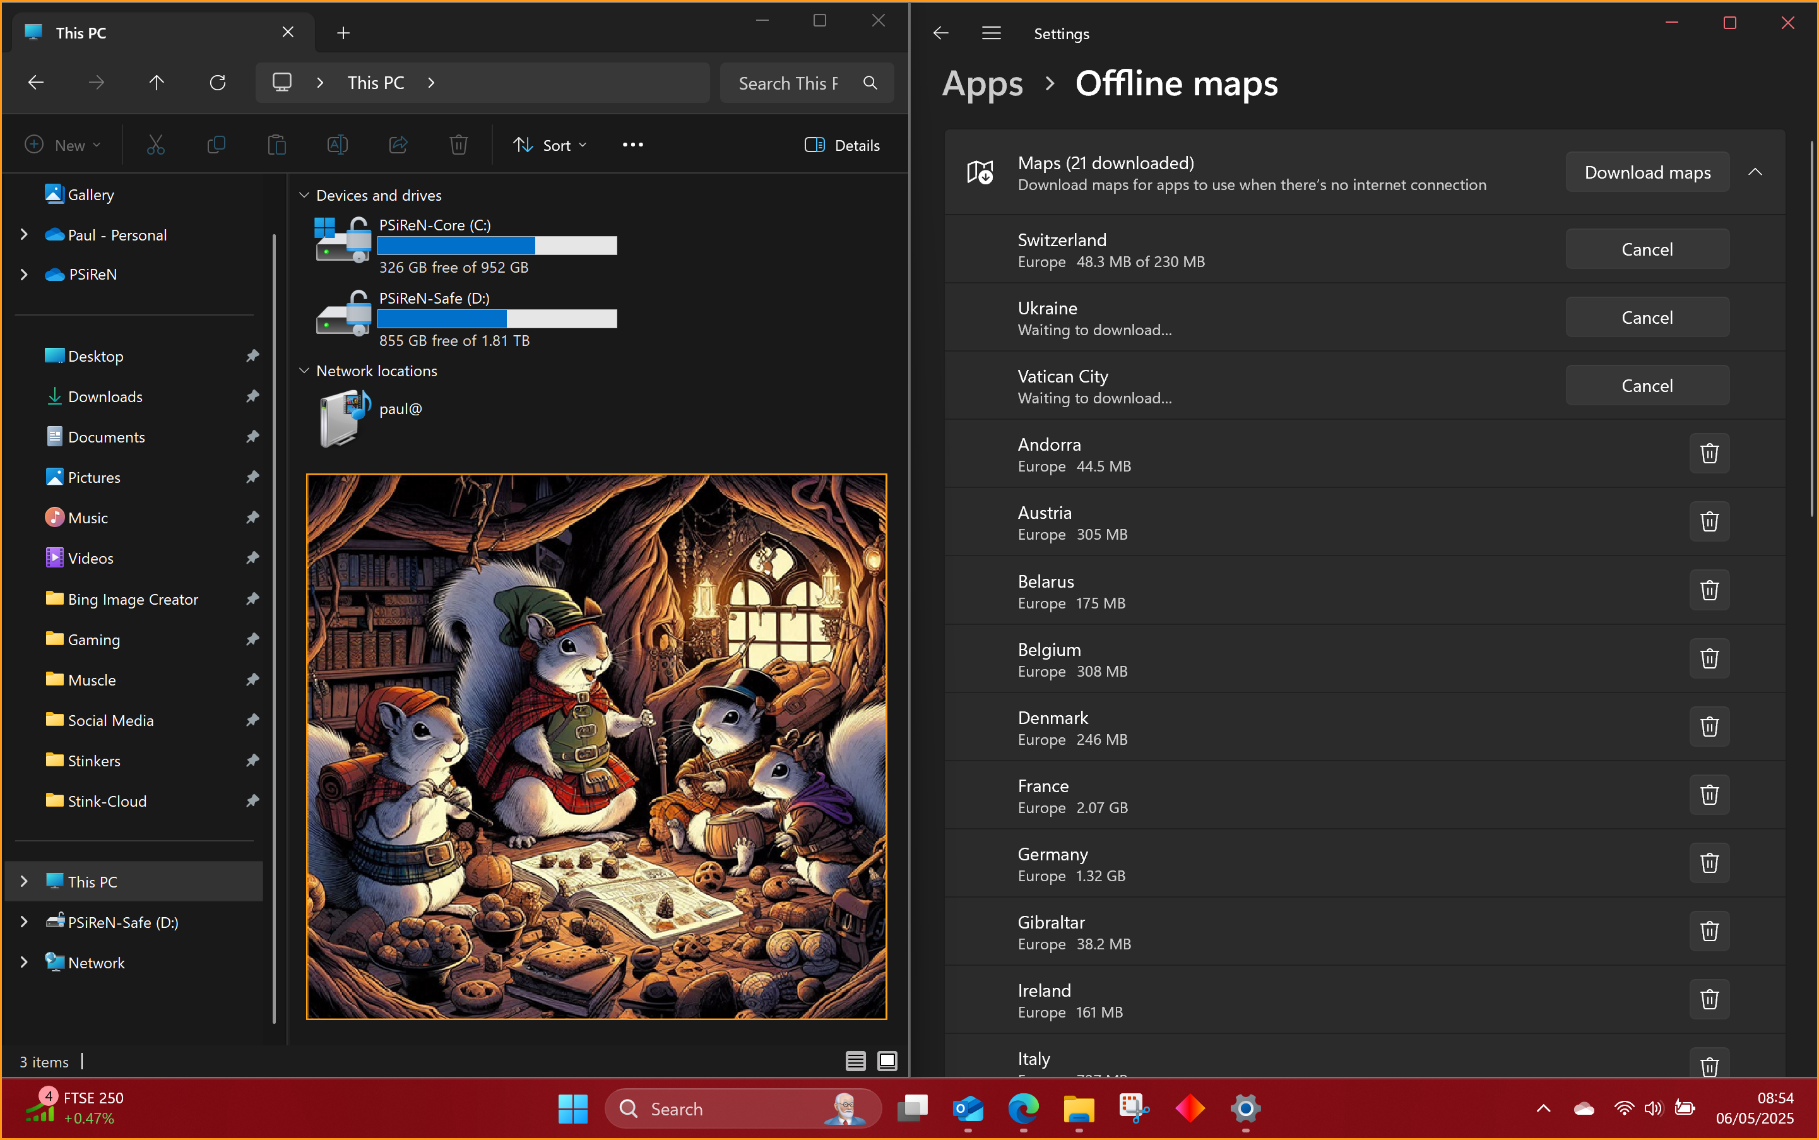Go up one folder level
The image size is (1819, 1140).
157,83
